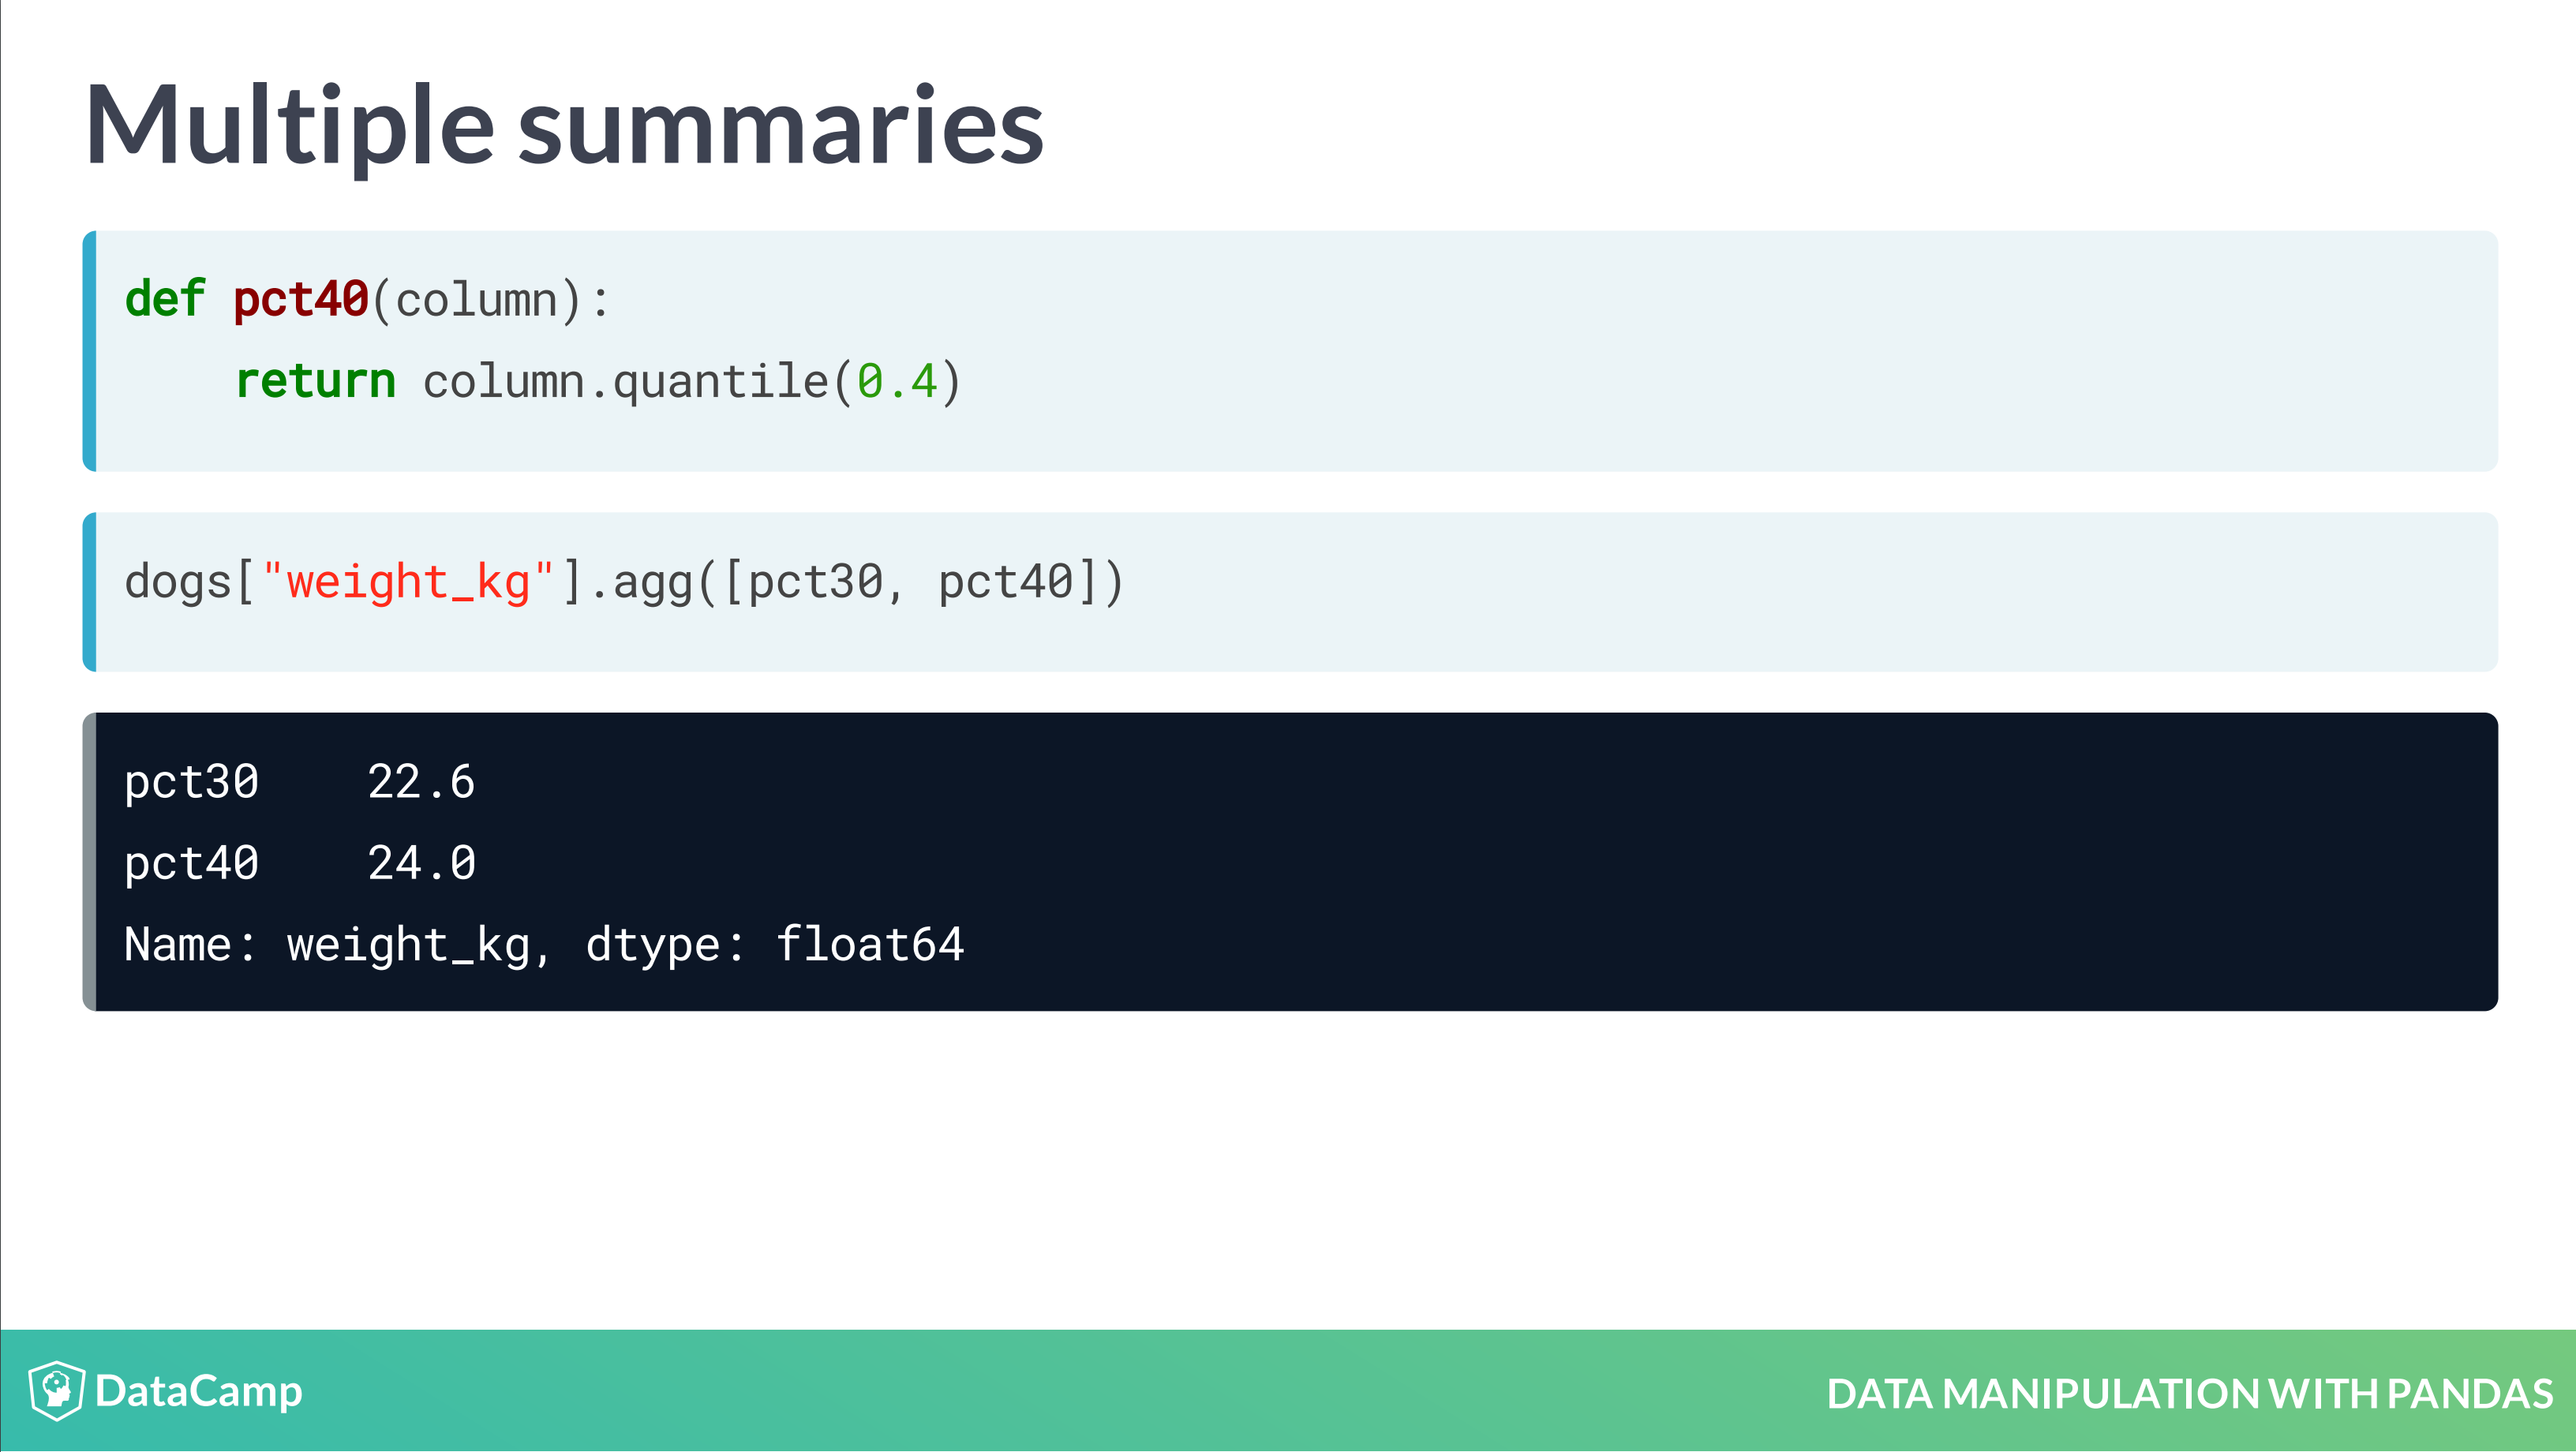Click the Multiple summaries slide title
This screenshot has width=2576, height=1452.
[565, 127]
